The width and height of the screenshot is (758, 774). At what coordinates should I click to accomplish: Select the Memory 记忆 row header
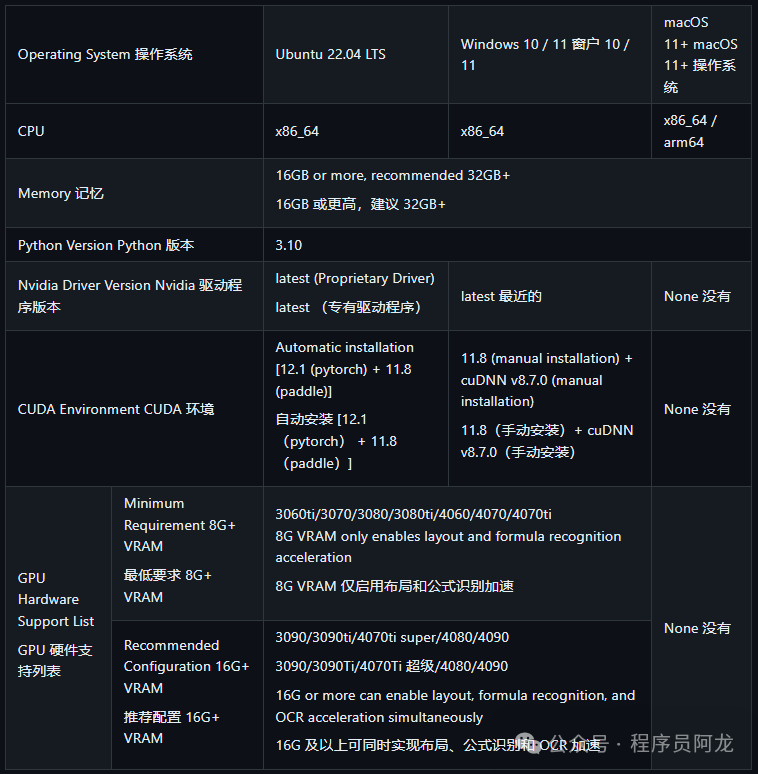coord(60,193)
